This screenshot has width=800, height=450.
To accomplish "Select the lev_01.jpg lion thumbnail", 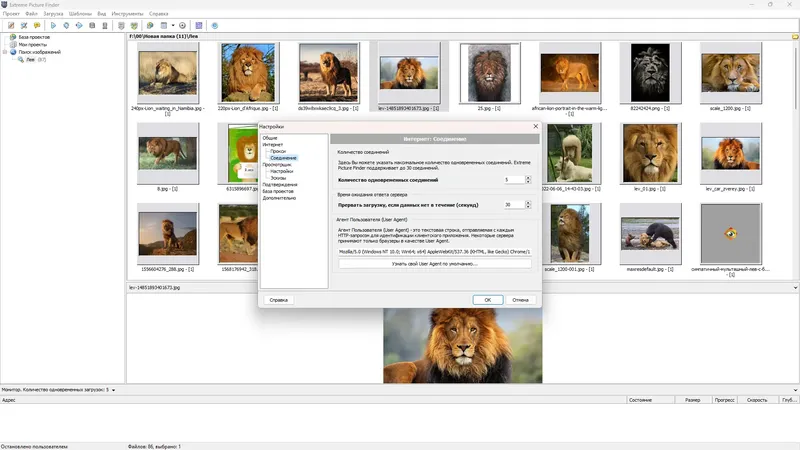I will tap(650, 154).
